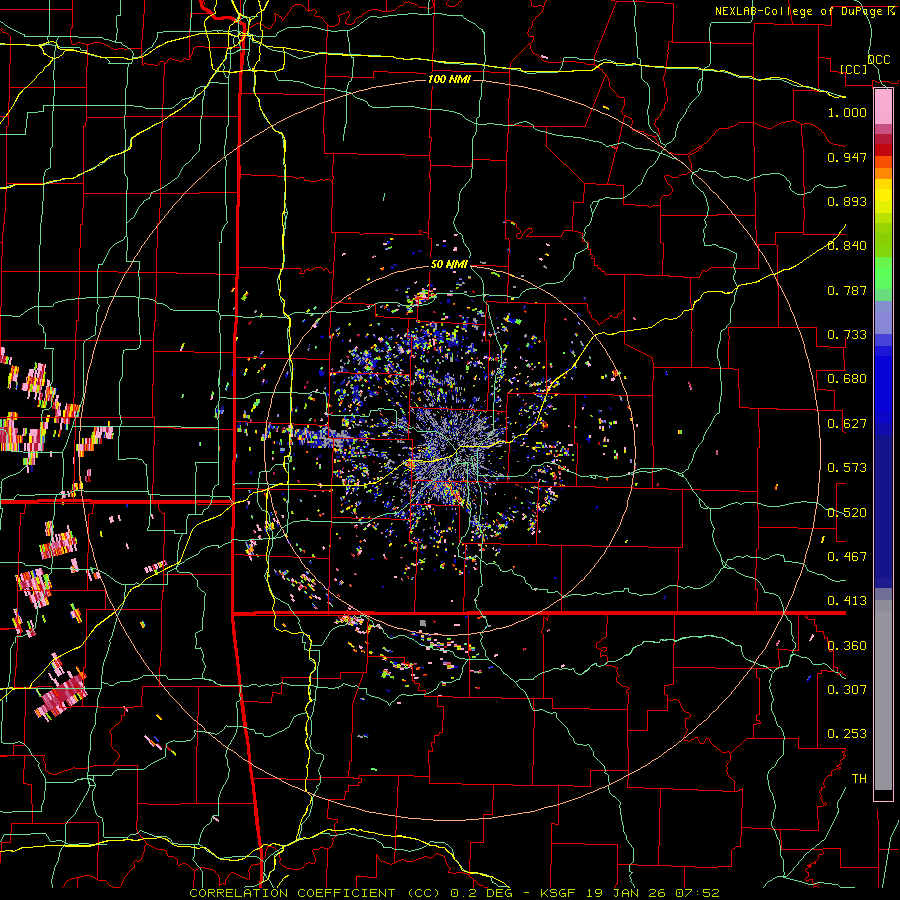Pick the red segment of color bar
The width and height of the screenshot is (900, 900).
coord(883,150)
